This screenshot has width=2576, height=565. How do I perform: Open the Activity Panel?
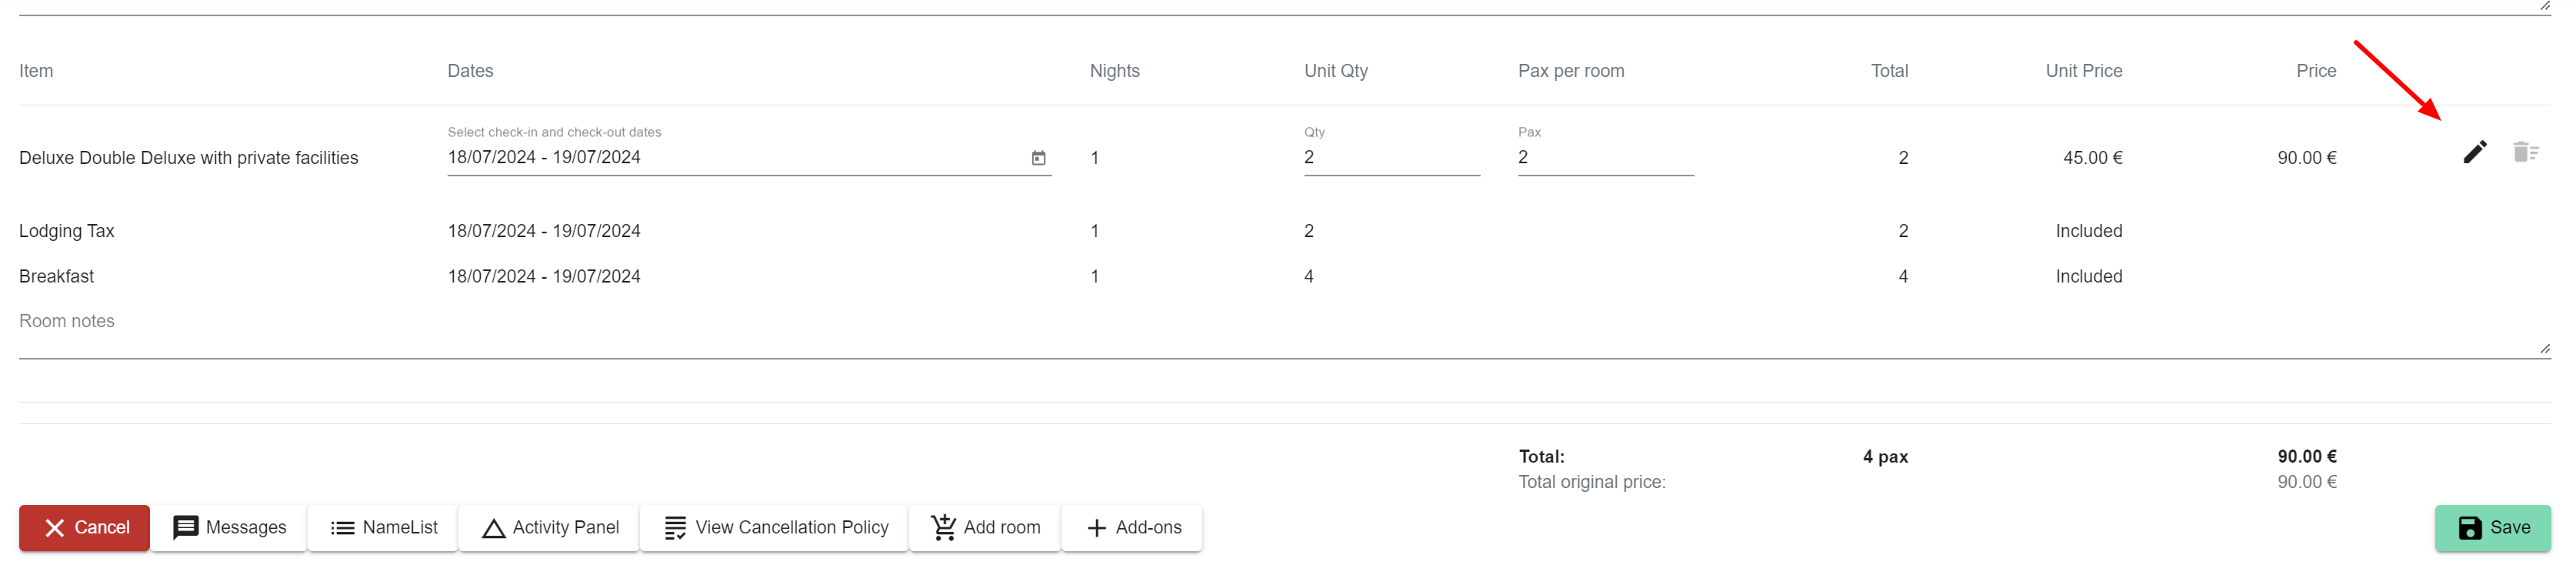(549, 528)
